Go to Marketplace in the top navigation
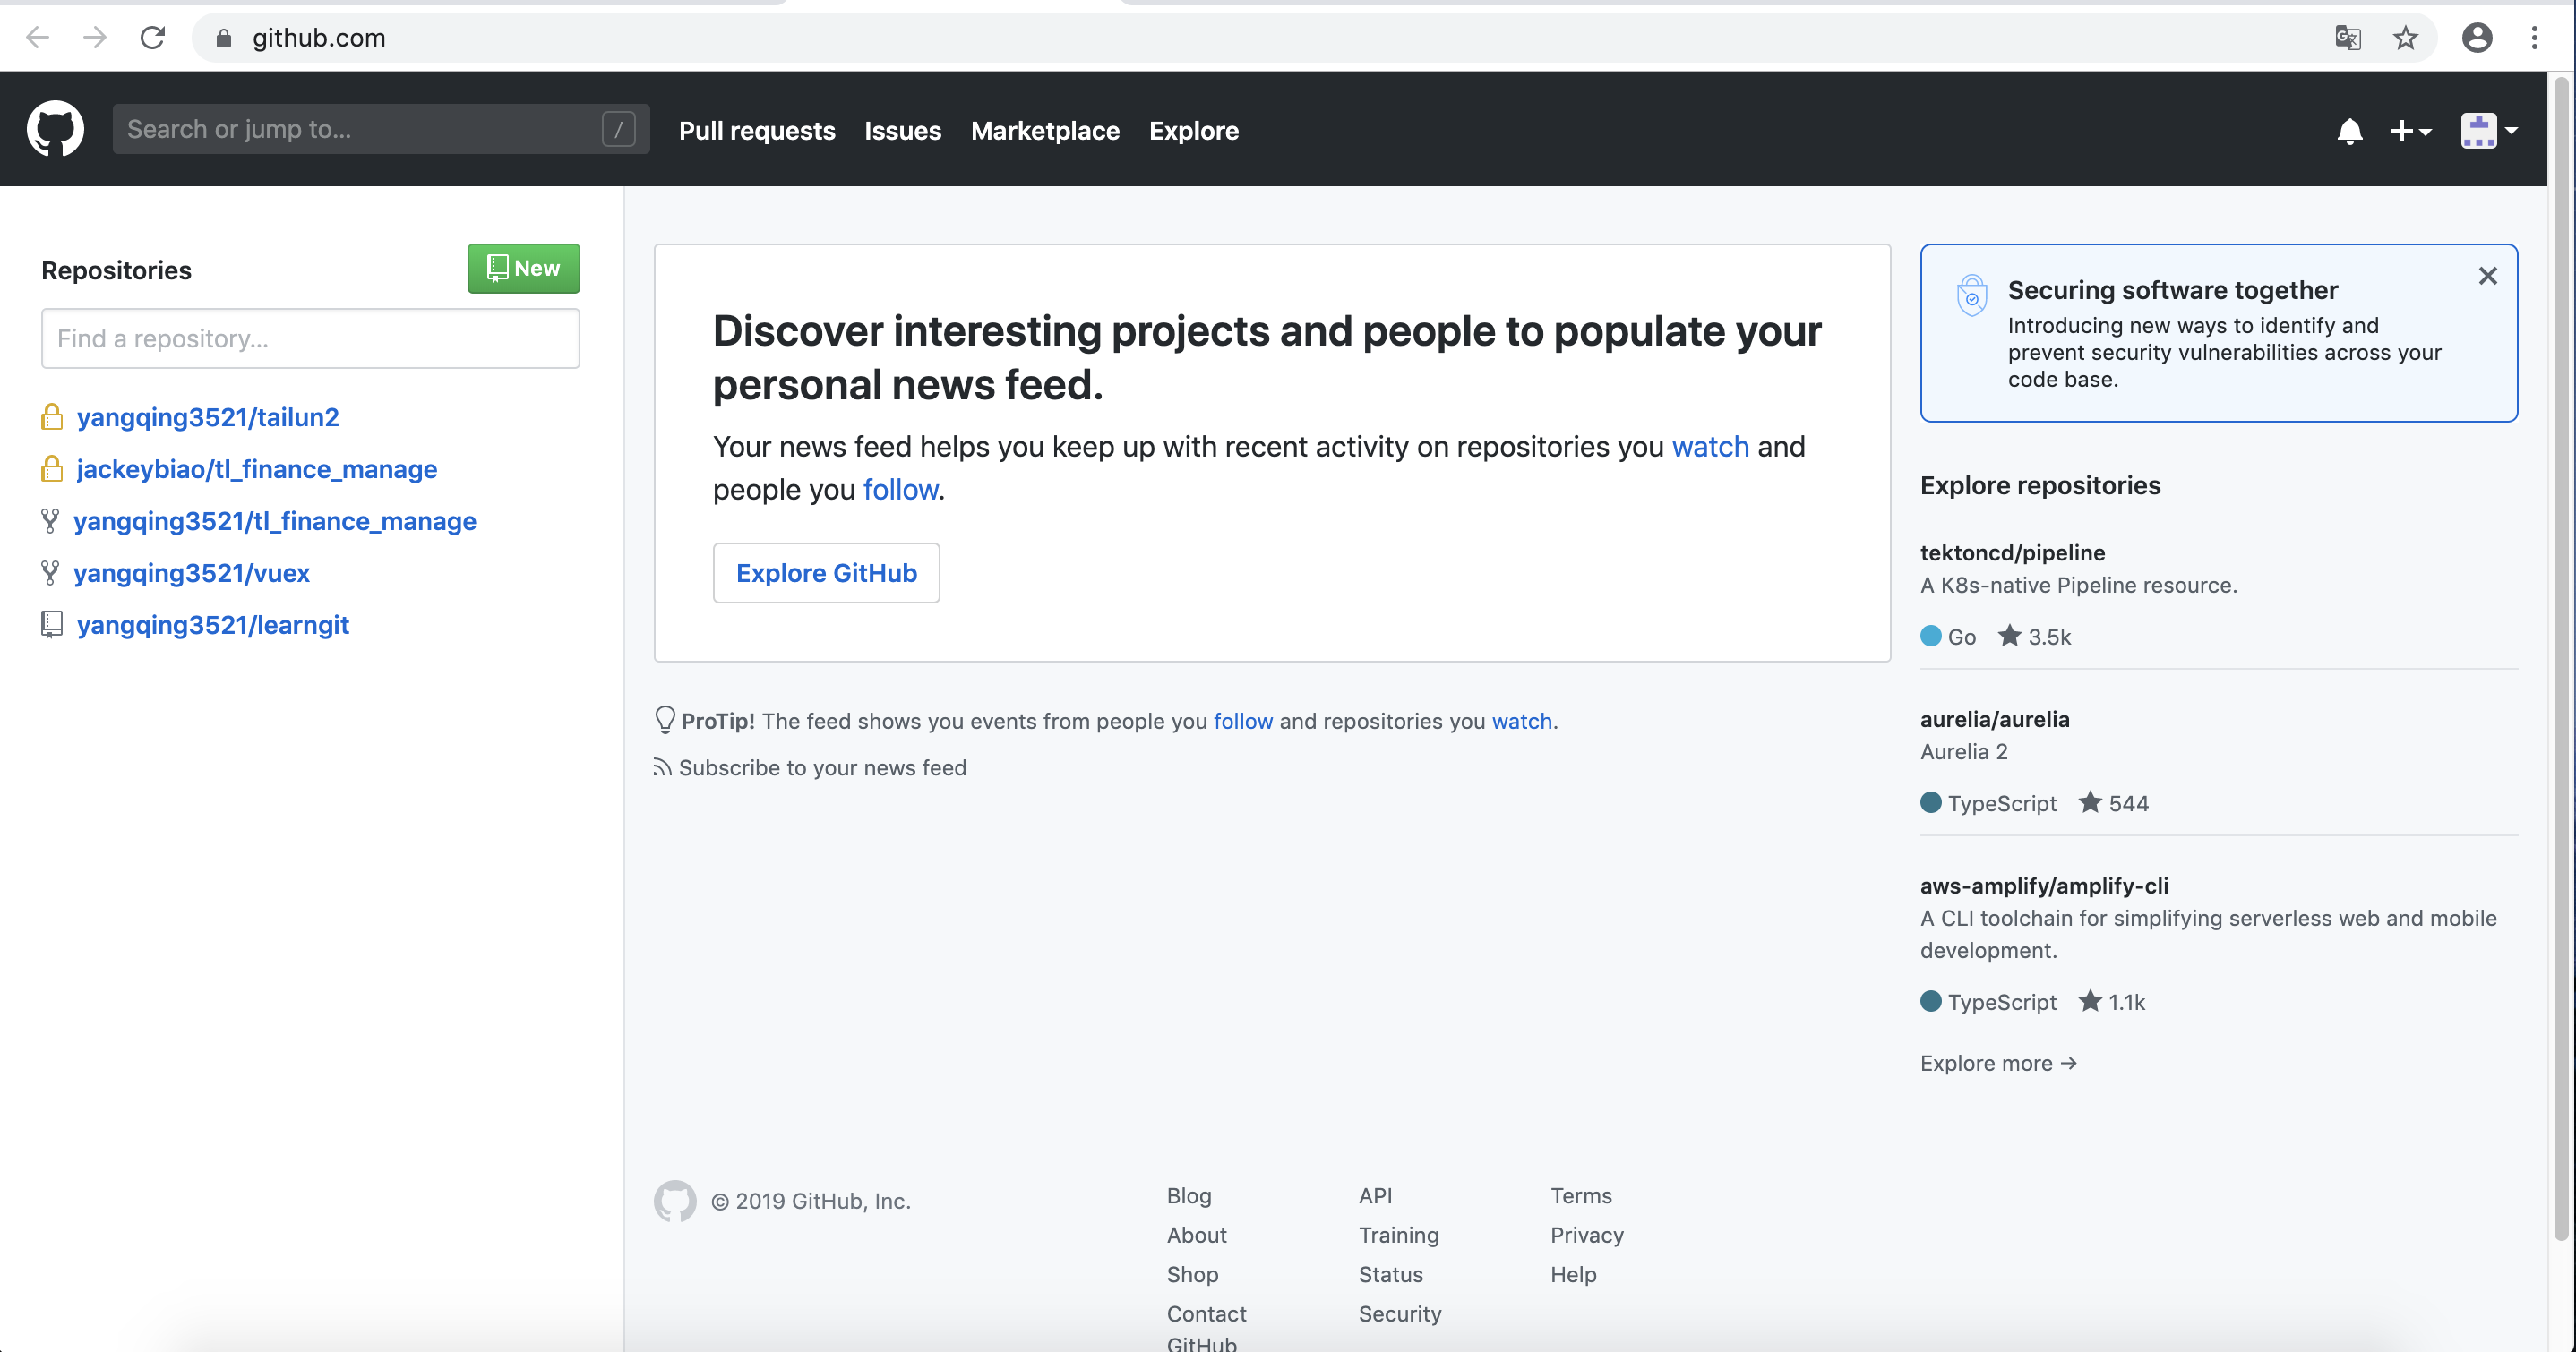The image size is (2576, 1352). (1044, 130)
